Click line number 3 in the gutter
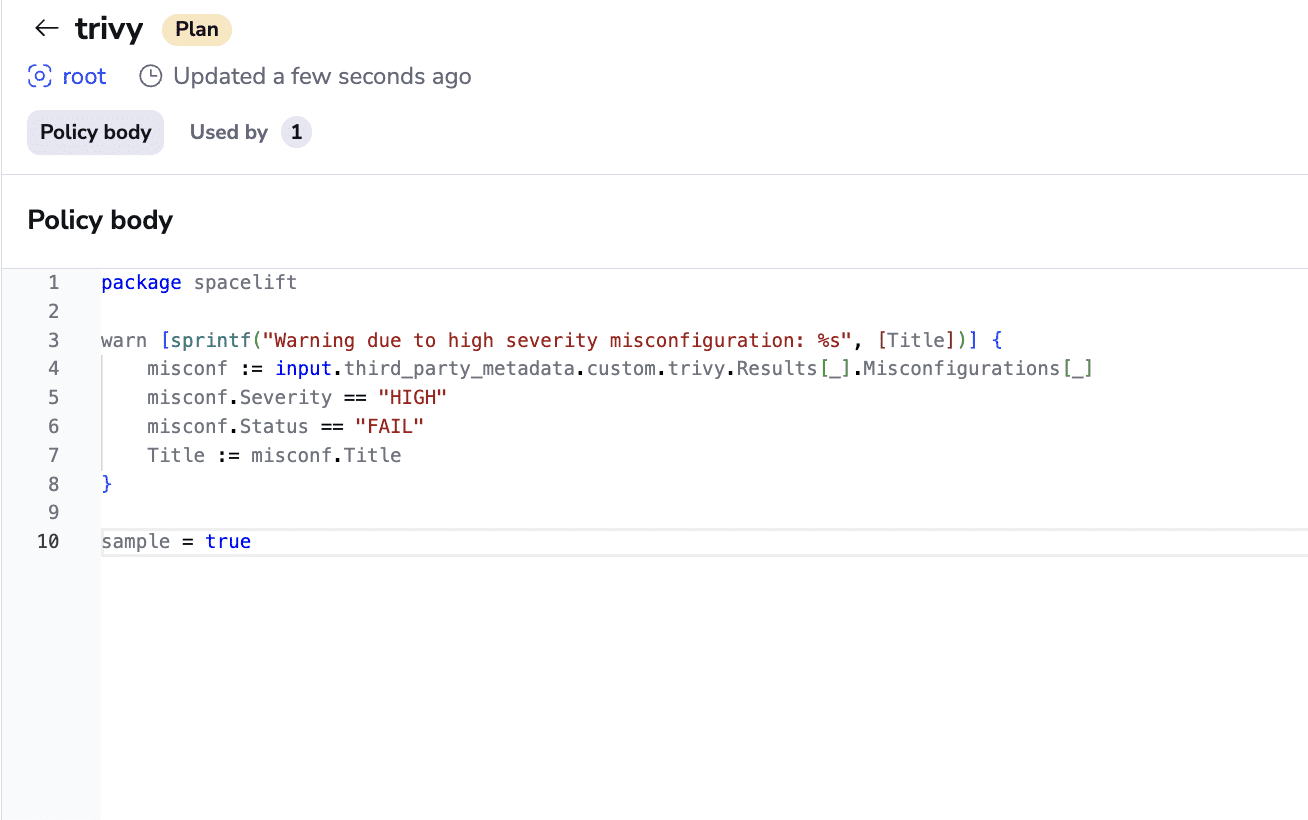This screenshot has height=820, width=1308. (x=54, y=340)
